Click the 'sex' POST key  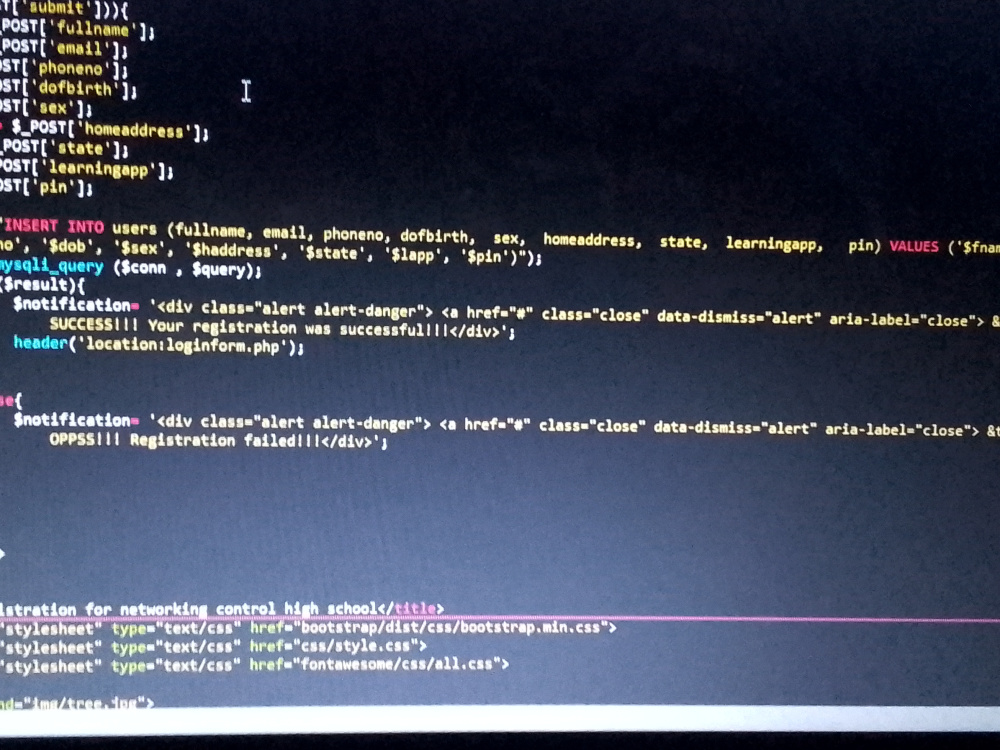(52, 108)
